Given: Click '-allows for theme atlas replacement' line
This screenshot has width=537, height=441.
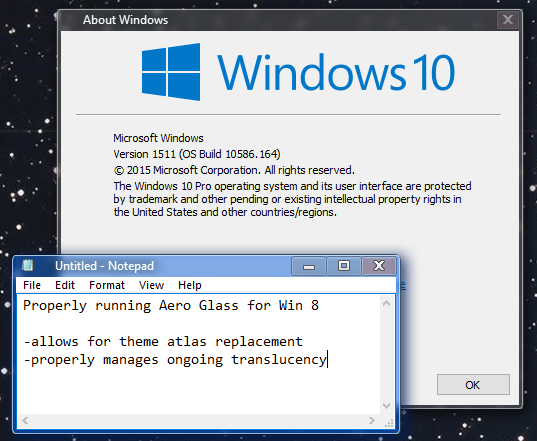Looking at the screenshot, I should (163, 341).
